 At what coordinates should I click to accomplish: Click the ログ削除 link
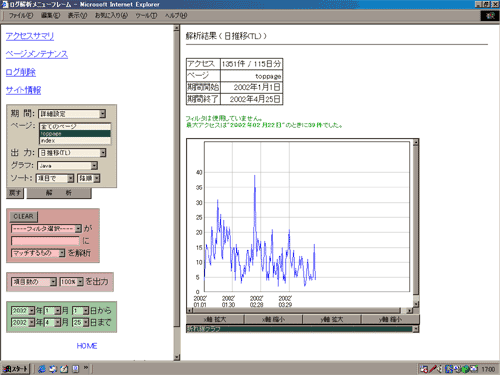[x=21, y=72]
